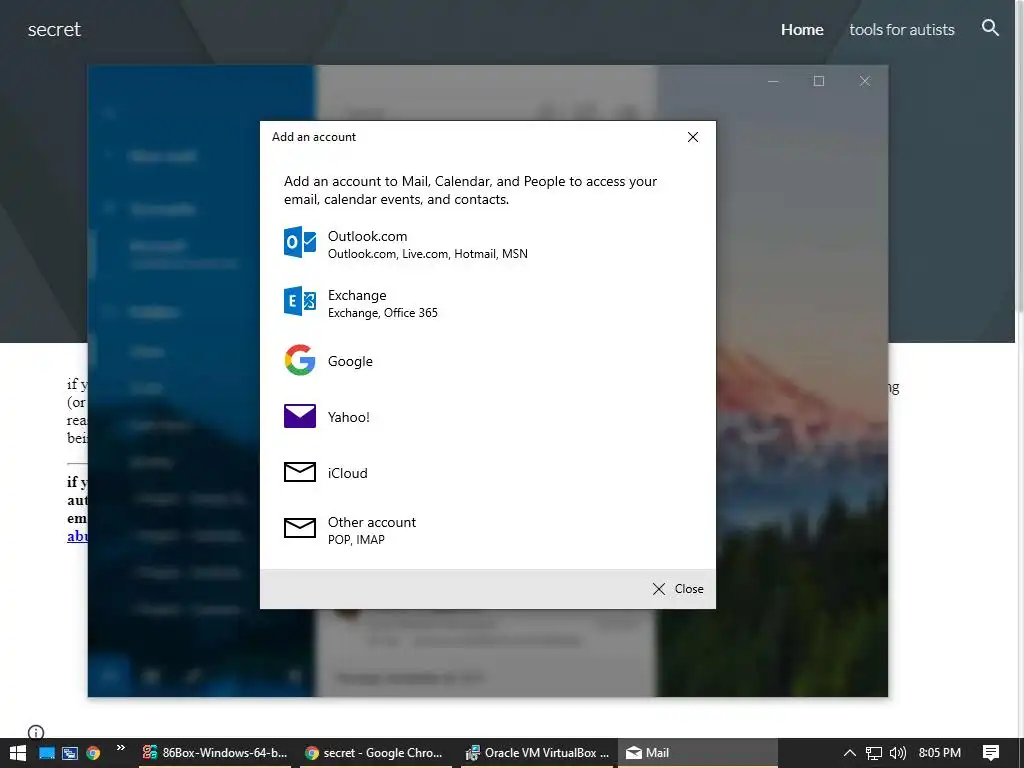Open the desktop taskbar icon beside Start
This screenshot has height=768, width=1024.
point(46,753)
